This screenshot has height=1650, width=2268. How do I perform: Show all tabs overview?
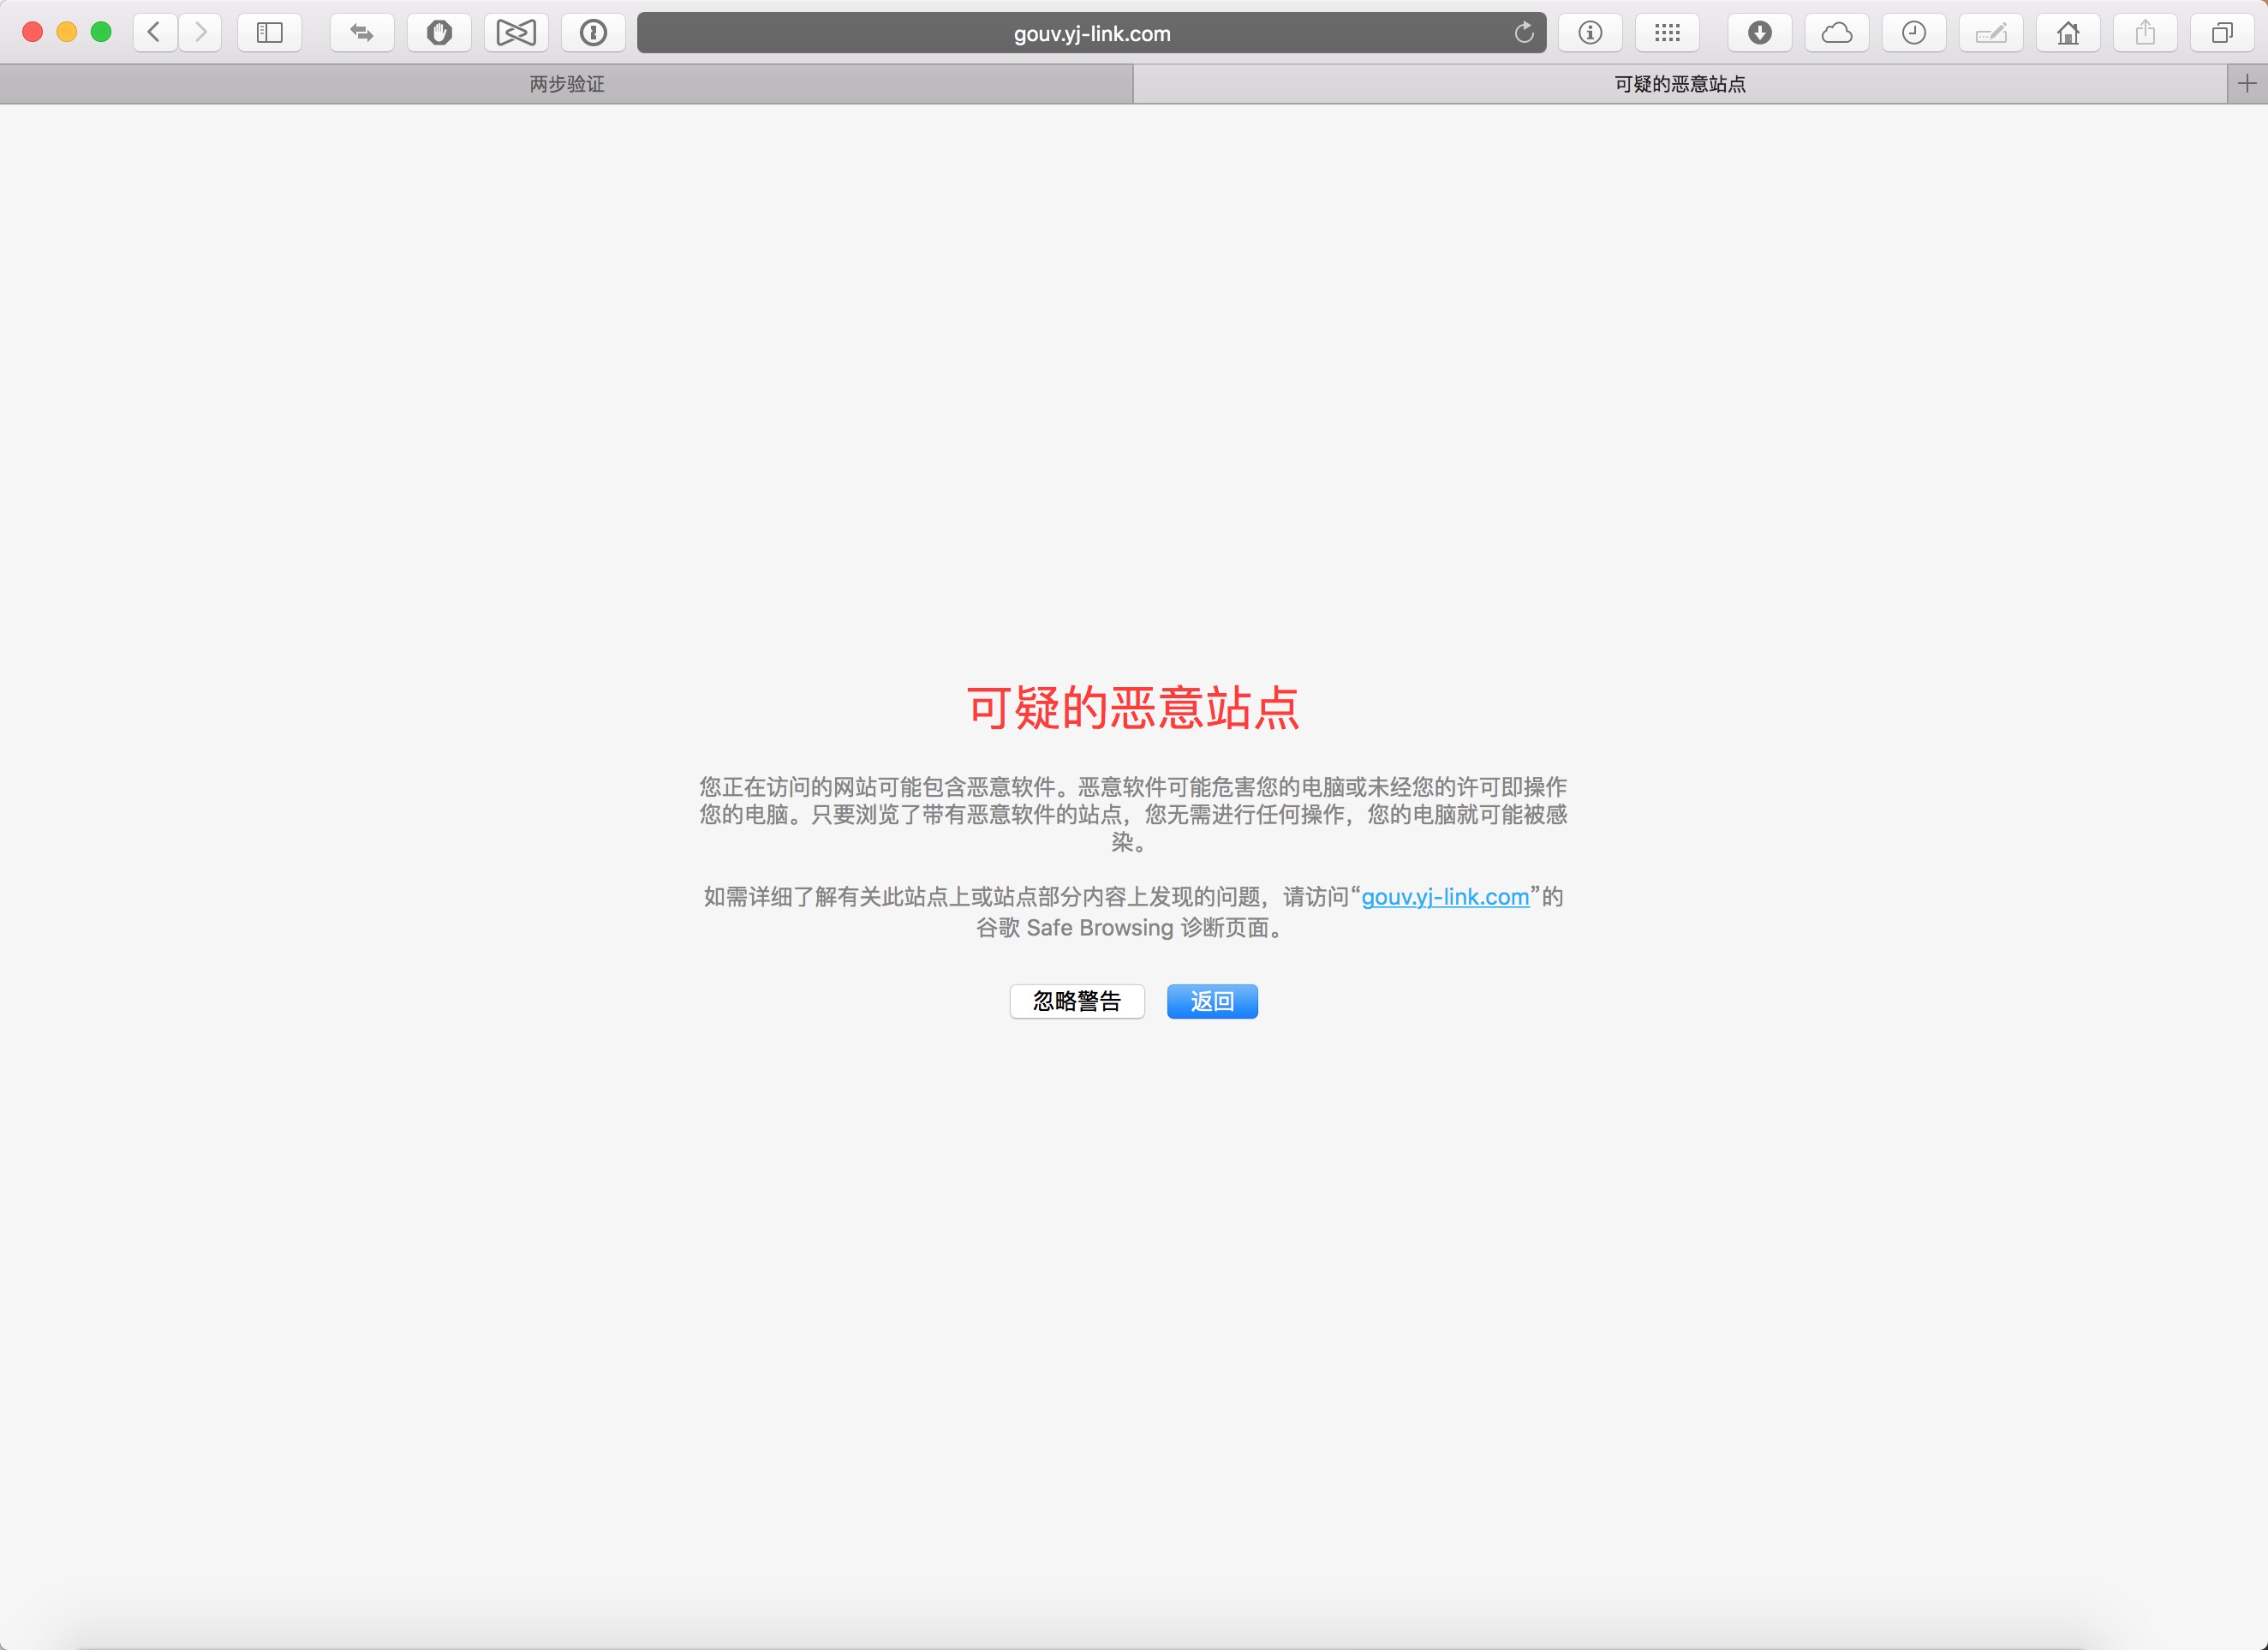coord(2222,33)
